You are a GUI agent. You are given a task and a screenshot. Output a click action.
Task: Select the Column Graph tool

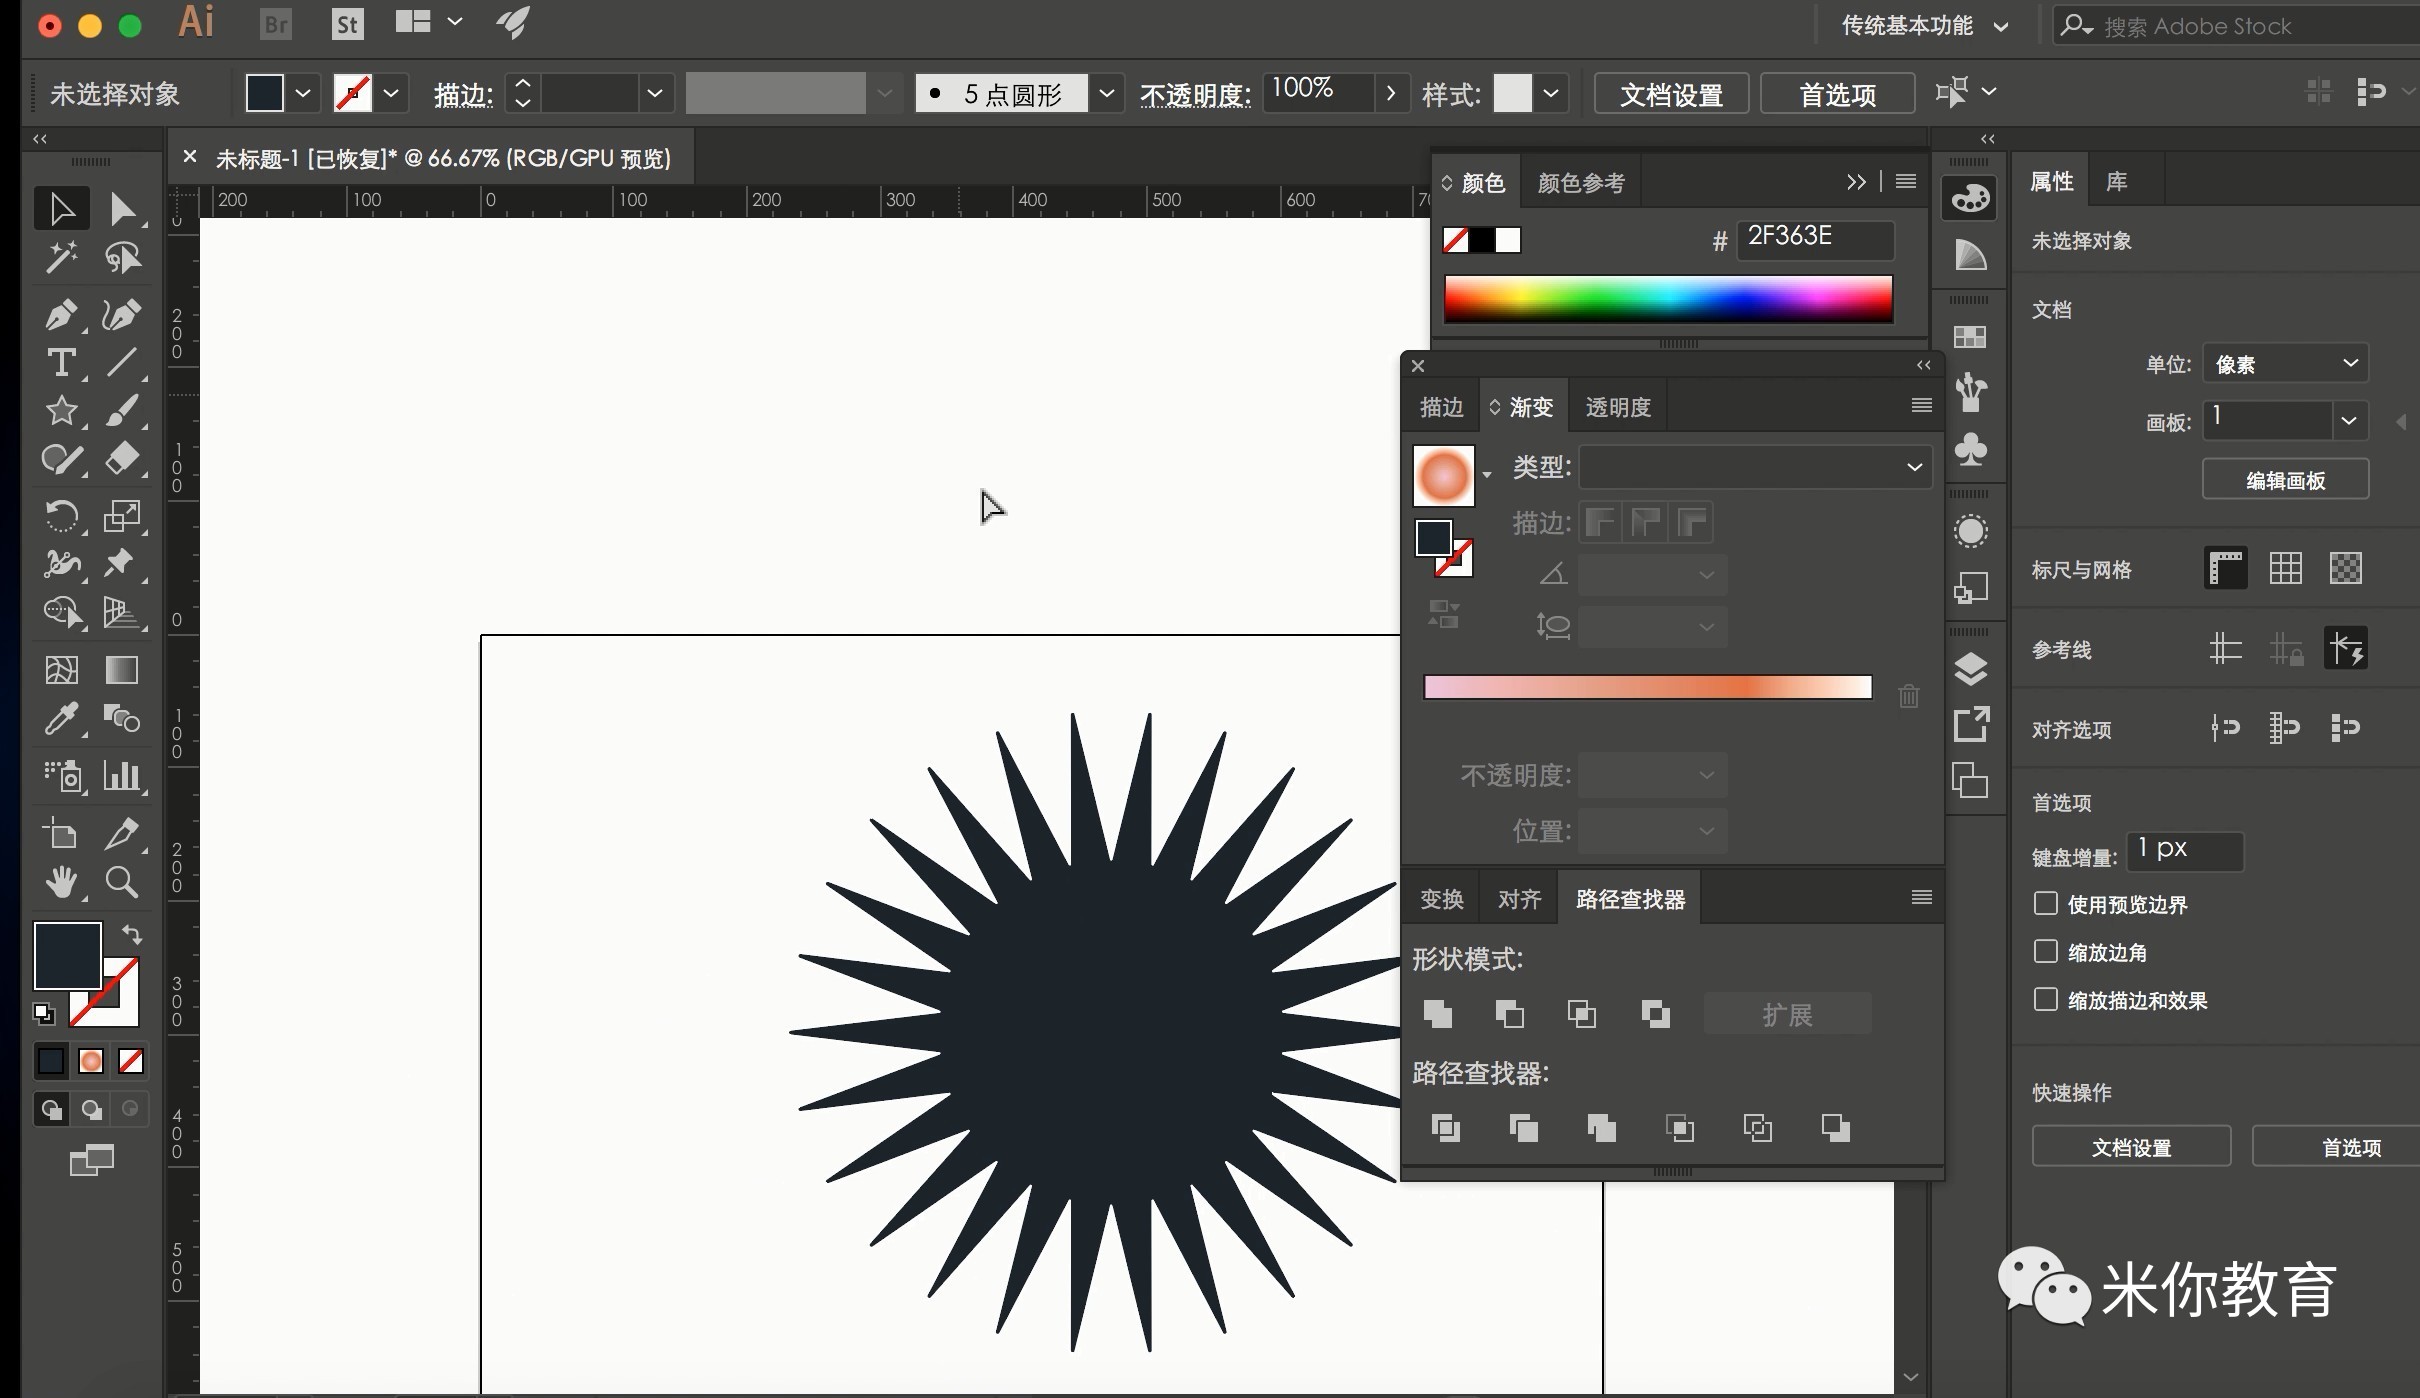click(x=122, y=776)
